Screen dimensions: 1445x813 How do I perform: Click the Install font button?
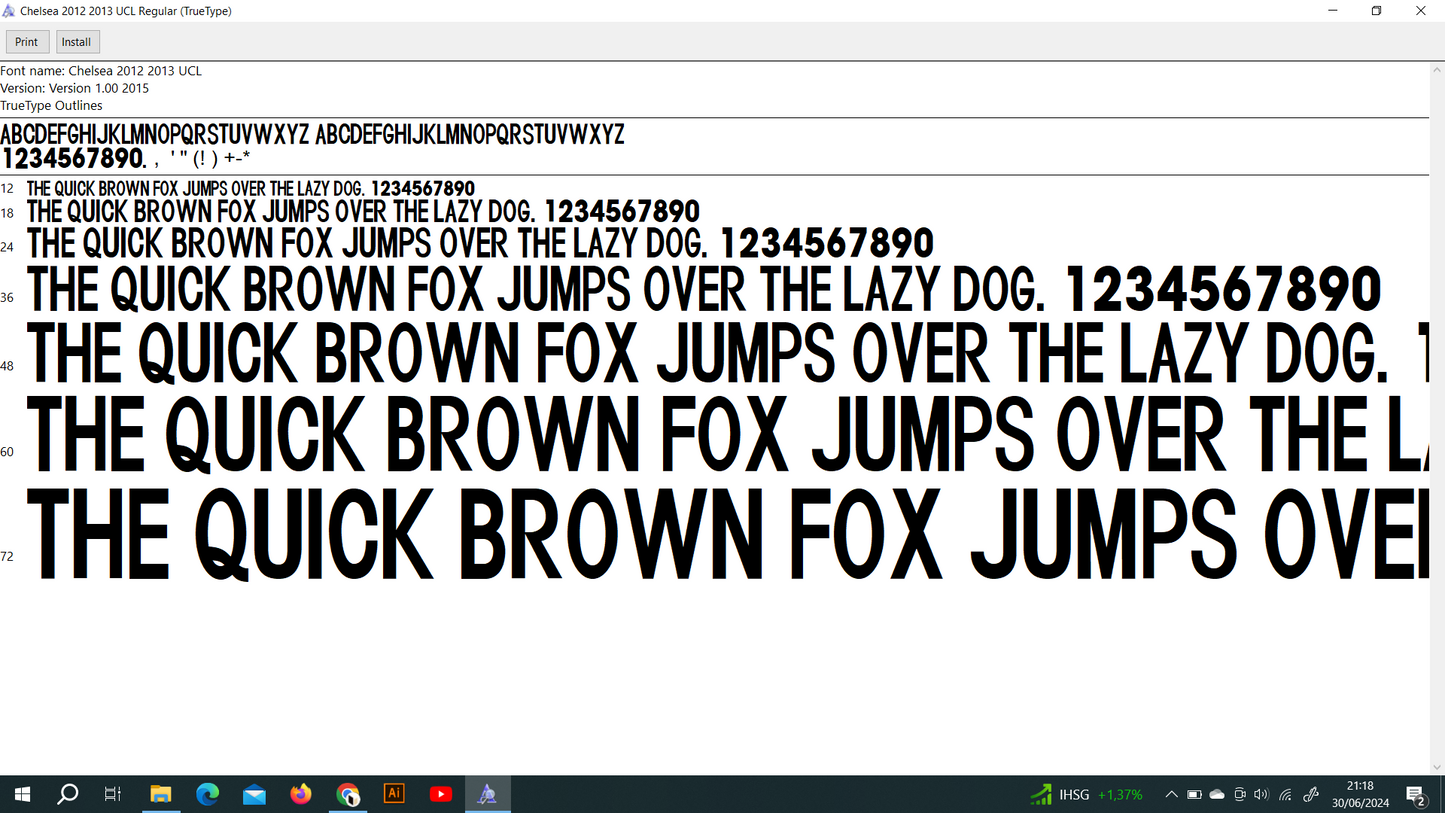(76, 42)
